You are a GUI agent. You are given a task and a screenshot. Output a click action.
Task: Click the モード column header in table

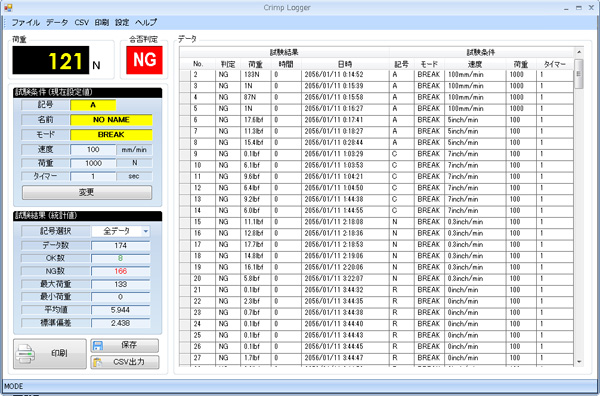pyautogui.click(x=429, y=64)
